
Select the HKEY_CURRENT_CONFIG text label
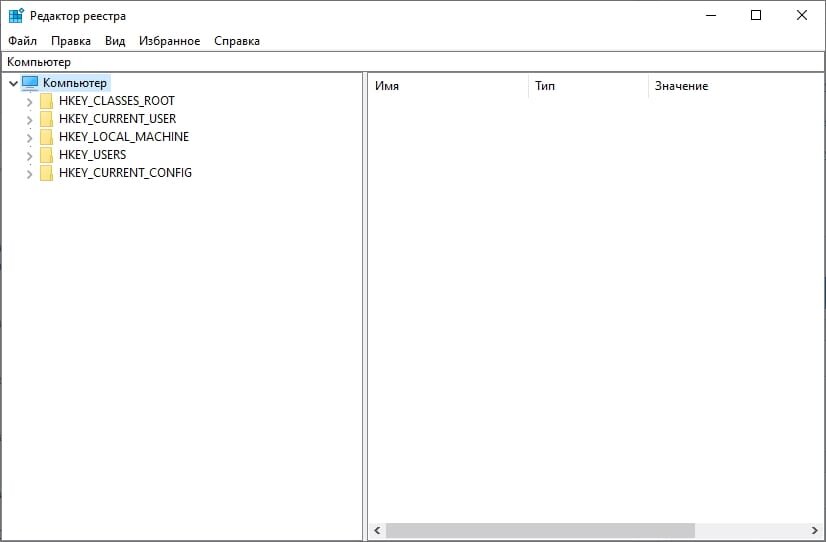(x=125, y=173)
